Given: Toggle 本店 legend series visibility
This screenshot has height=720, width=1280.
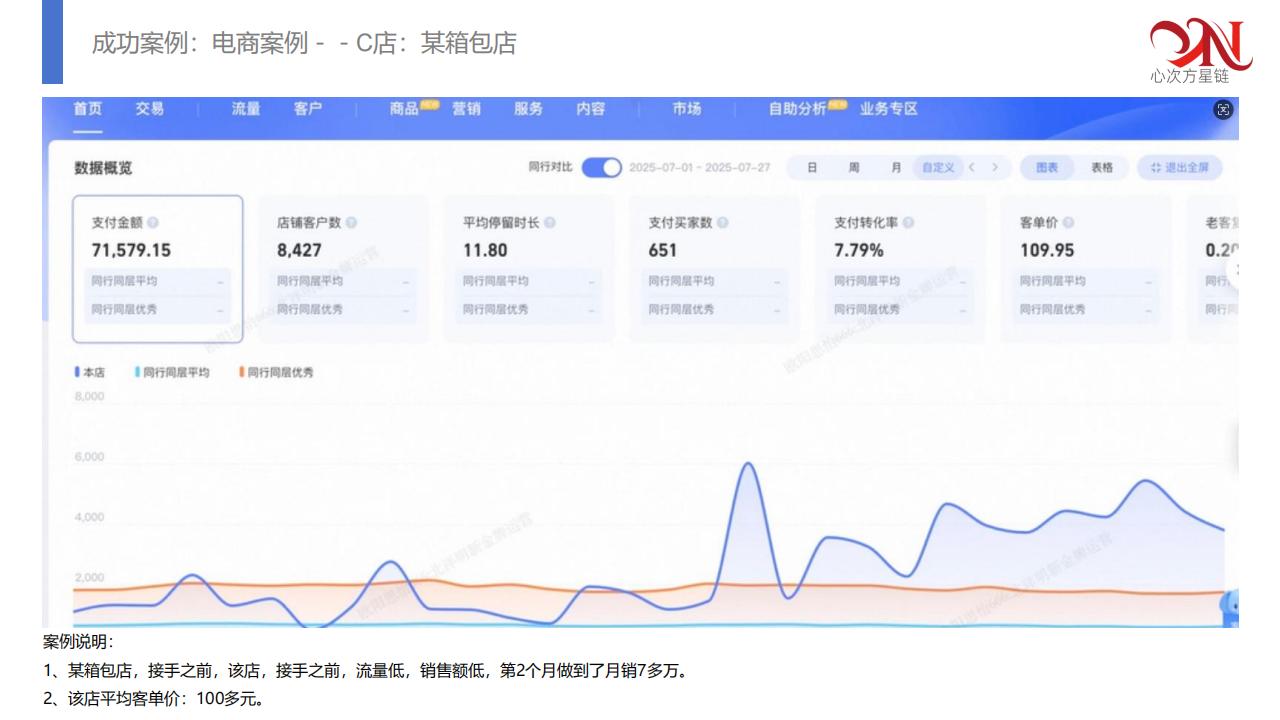Looking at the screenshot, I should (x=90, y=372).
